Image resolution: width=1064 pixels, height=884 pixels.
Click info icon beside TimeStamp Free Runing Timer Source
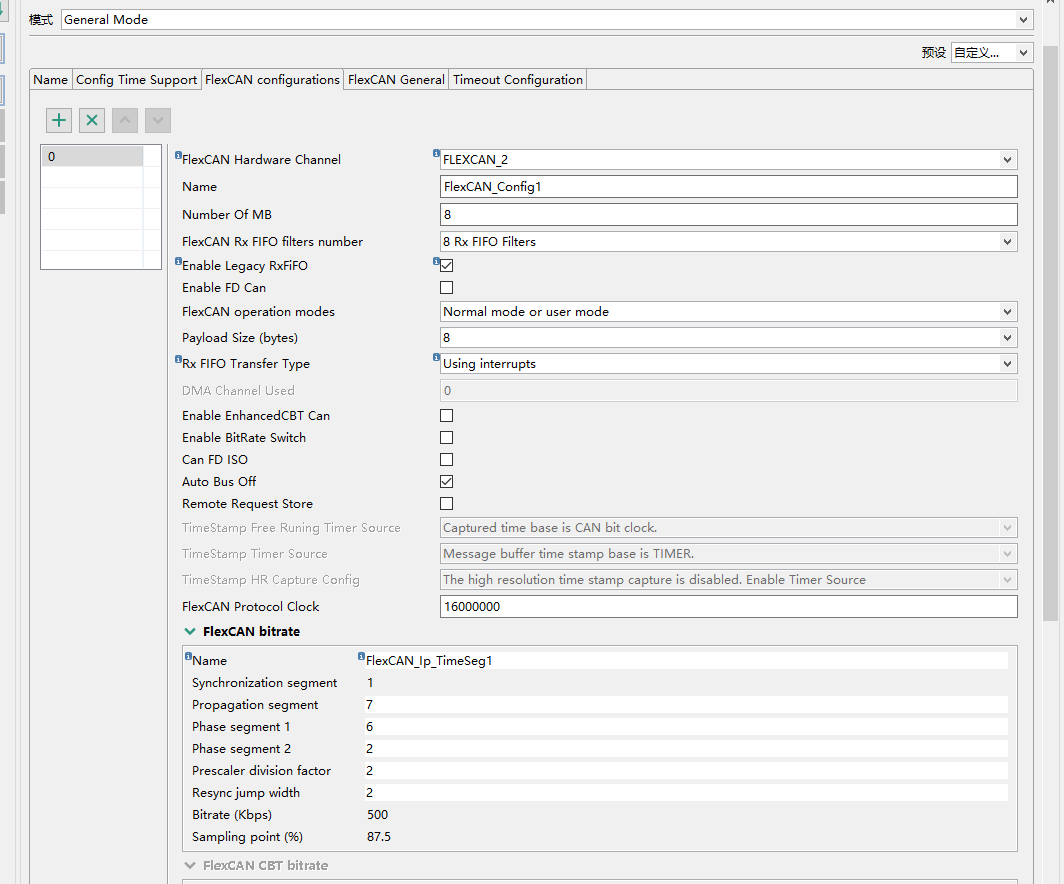pos(178,521)
